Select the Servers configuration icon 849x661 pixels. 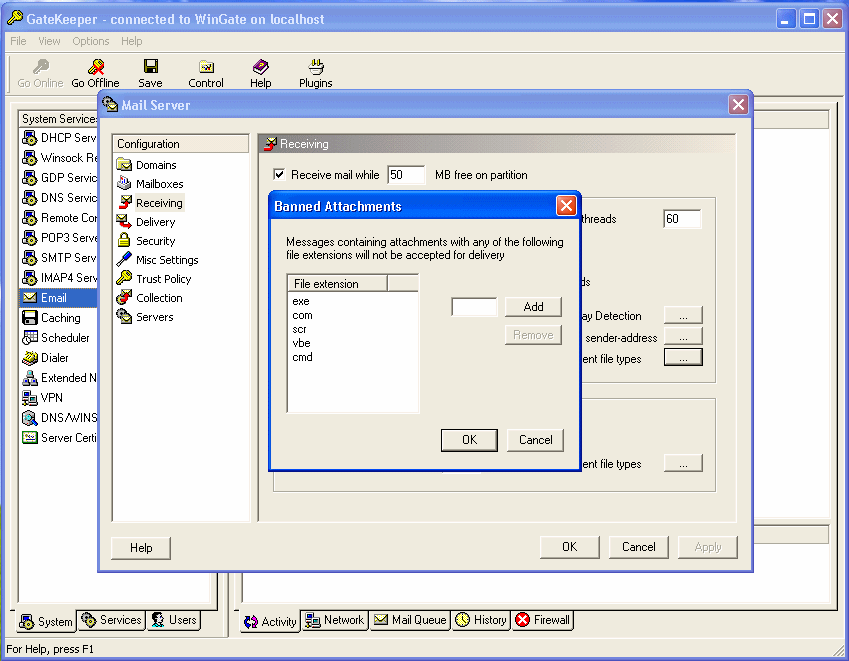pyautogui.click(x=125, y=316)
